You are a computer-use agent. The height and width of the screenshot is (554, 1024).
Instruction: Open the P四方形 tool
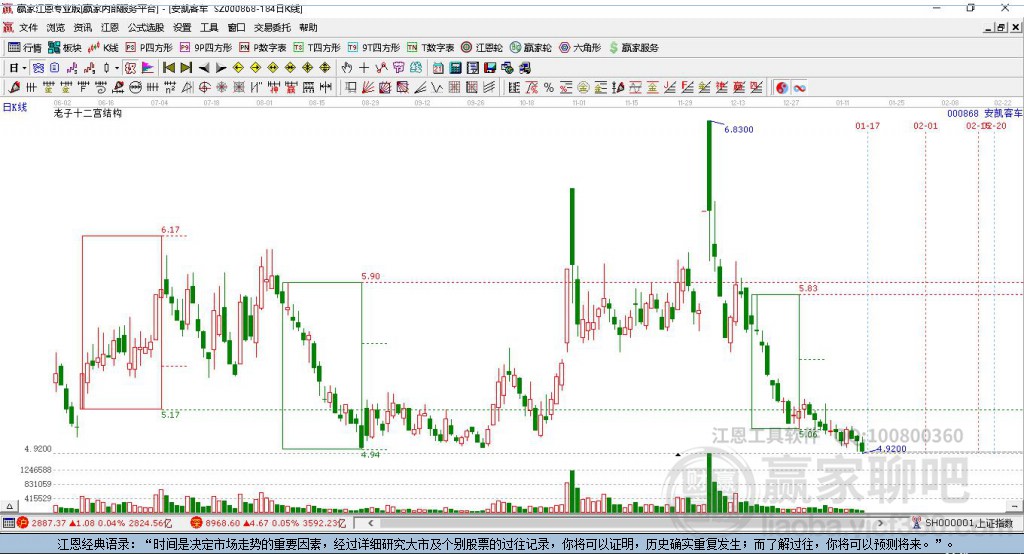(149, 48)
